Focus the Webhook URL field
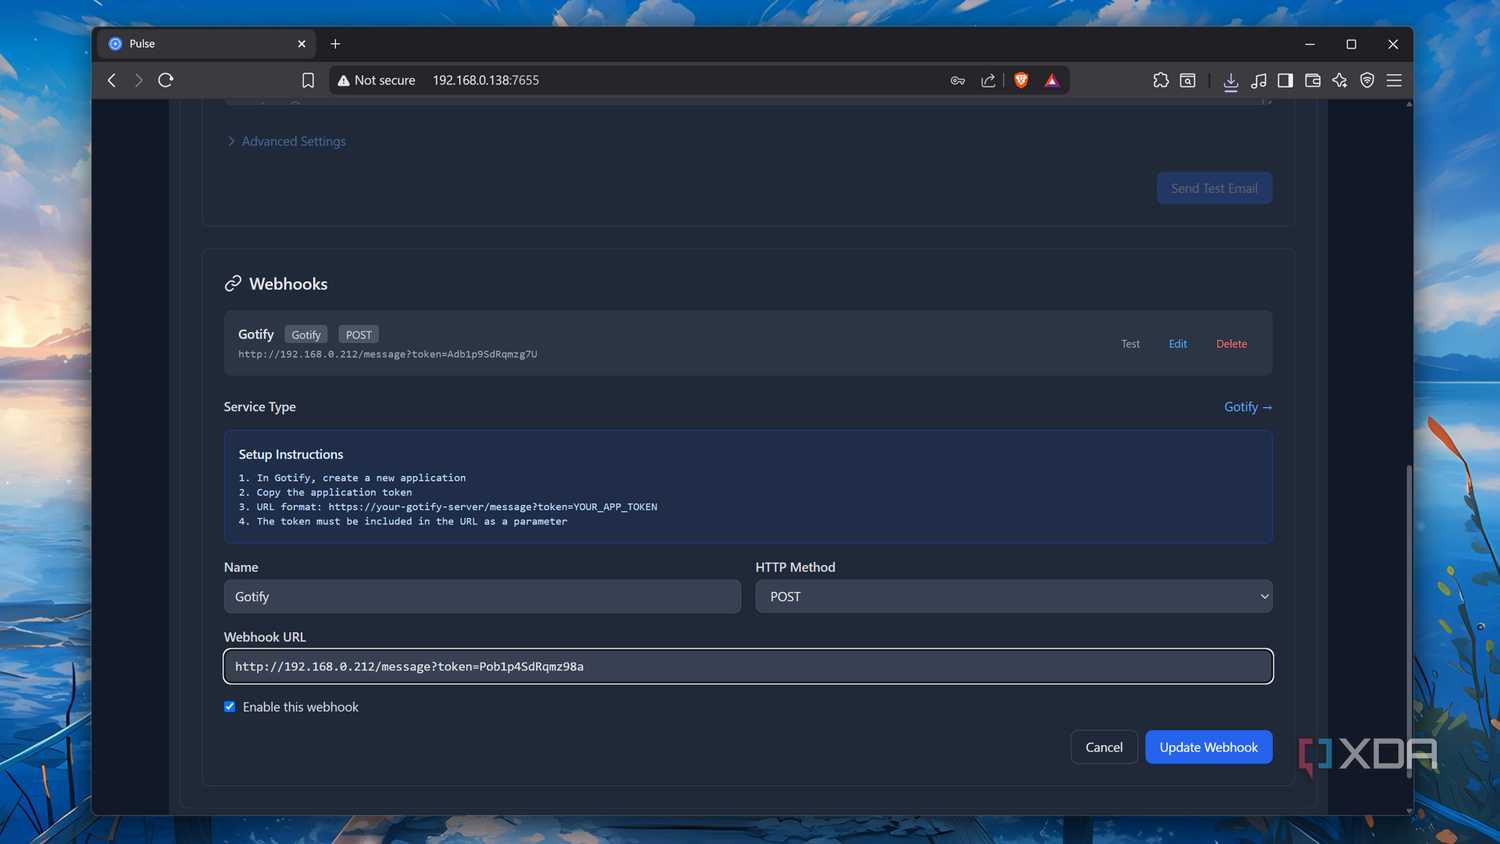This screenshot has height=844, width=1500. pos(748,666)
